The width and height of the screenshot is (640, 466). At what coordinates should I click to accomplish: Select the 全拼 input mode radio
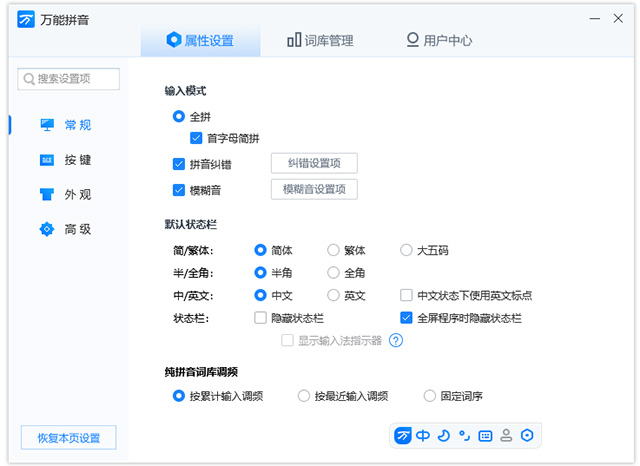tap(179, 116)
